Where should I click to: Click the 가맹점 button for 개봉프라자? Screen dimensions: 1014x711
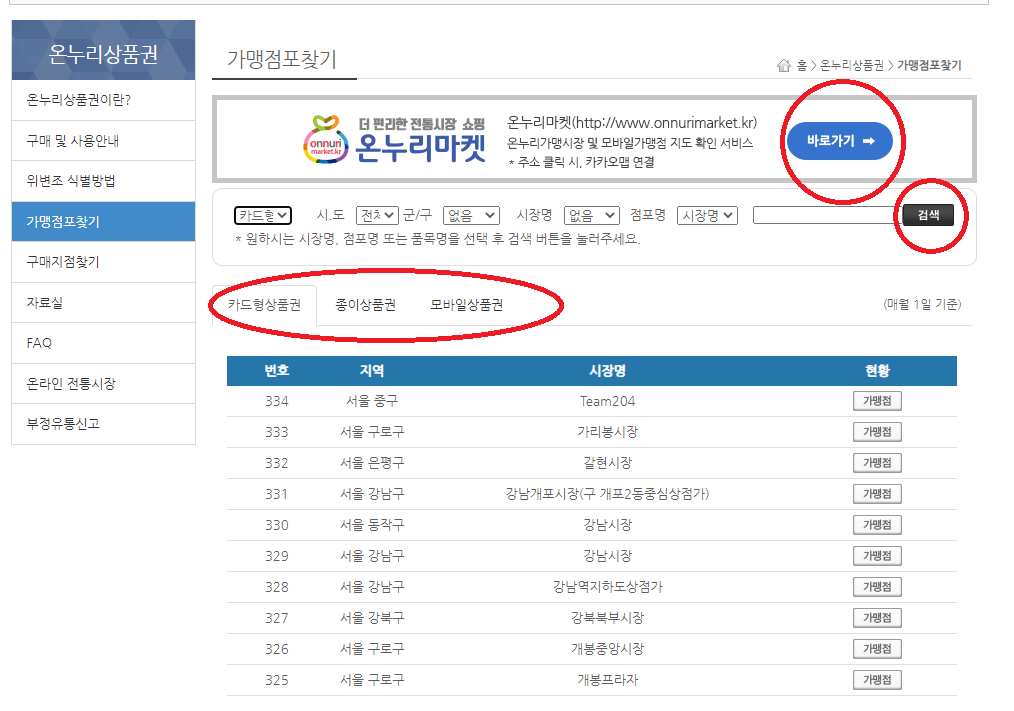[877, 681]
